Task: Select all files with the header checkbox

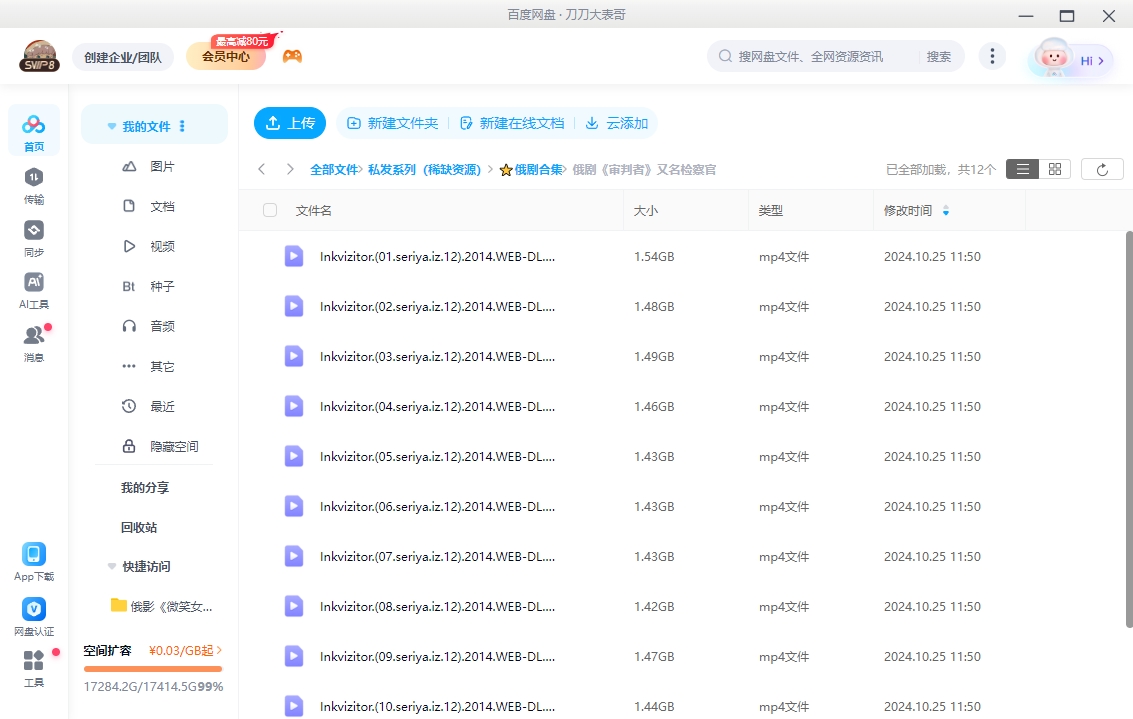Action: coord(268,210)
